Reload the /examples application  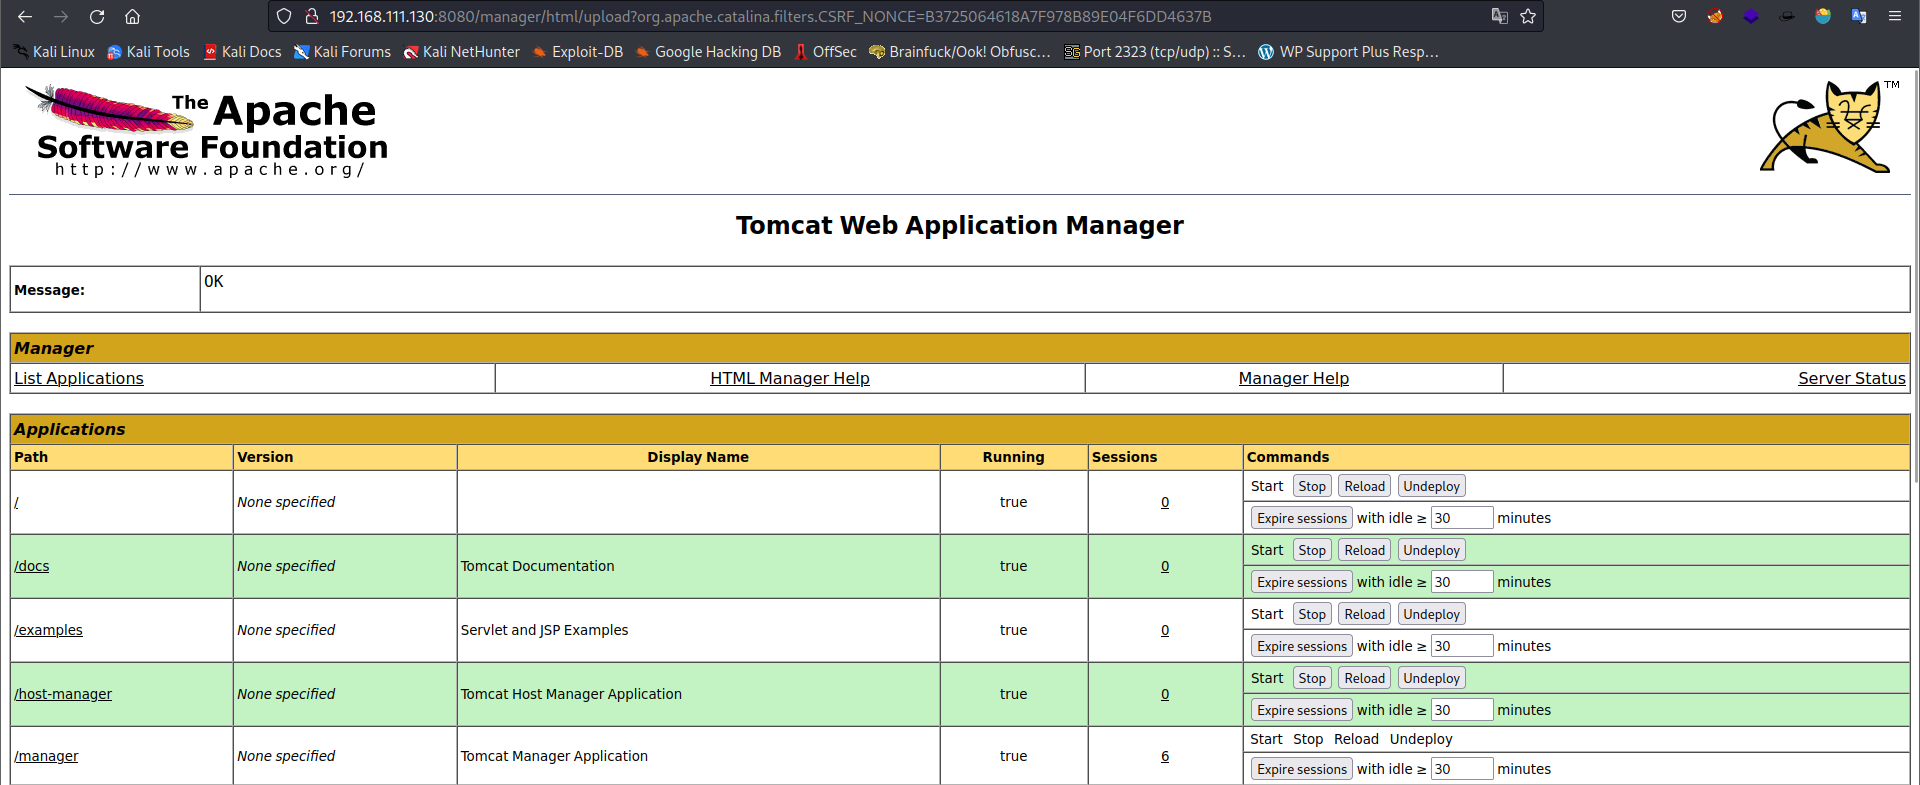pos(1365,614)
